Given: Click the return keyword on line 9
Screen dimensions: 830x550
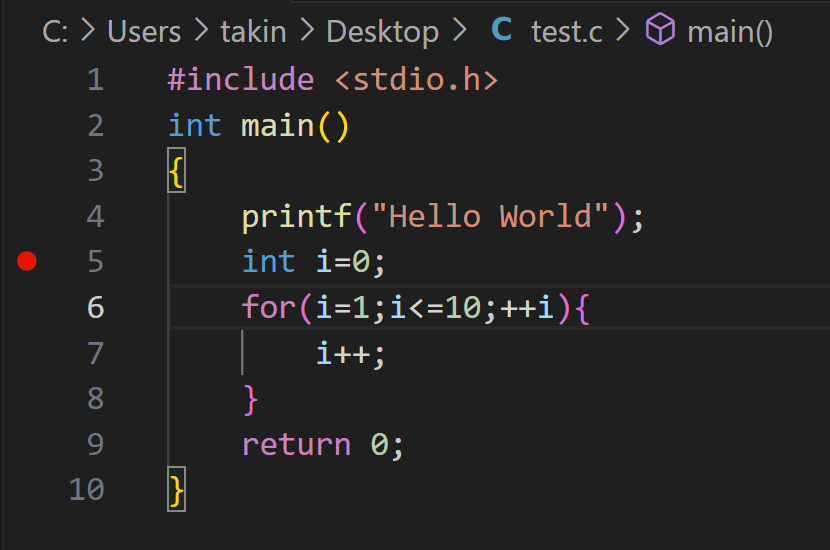Looking at the screenshot, I should (x=296, y=444).
